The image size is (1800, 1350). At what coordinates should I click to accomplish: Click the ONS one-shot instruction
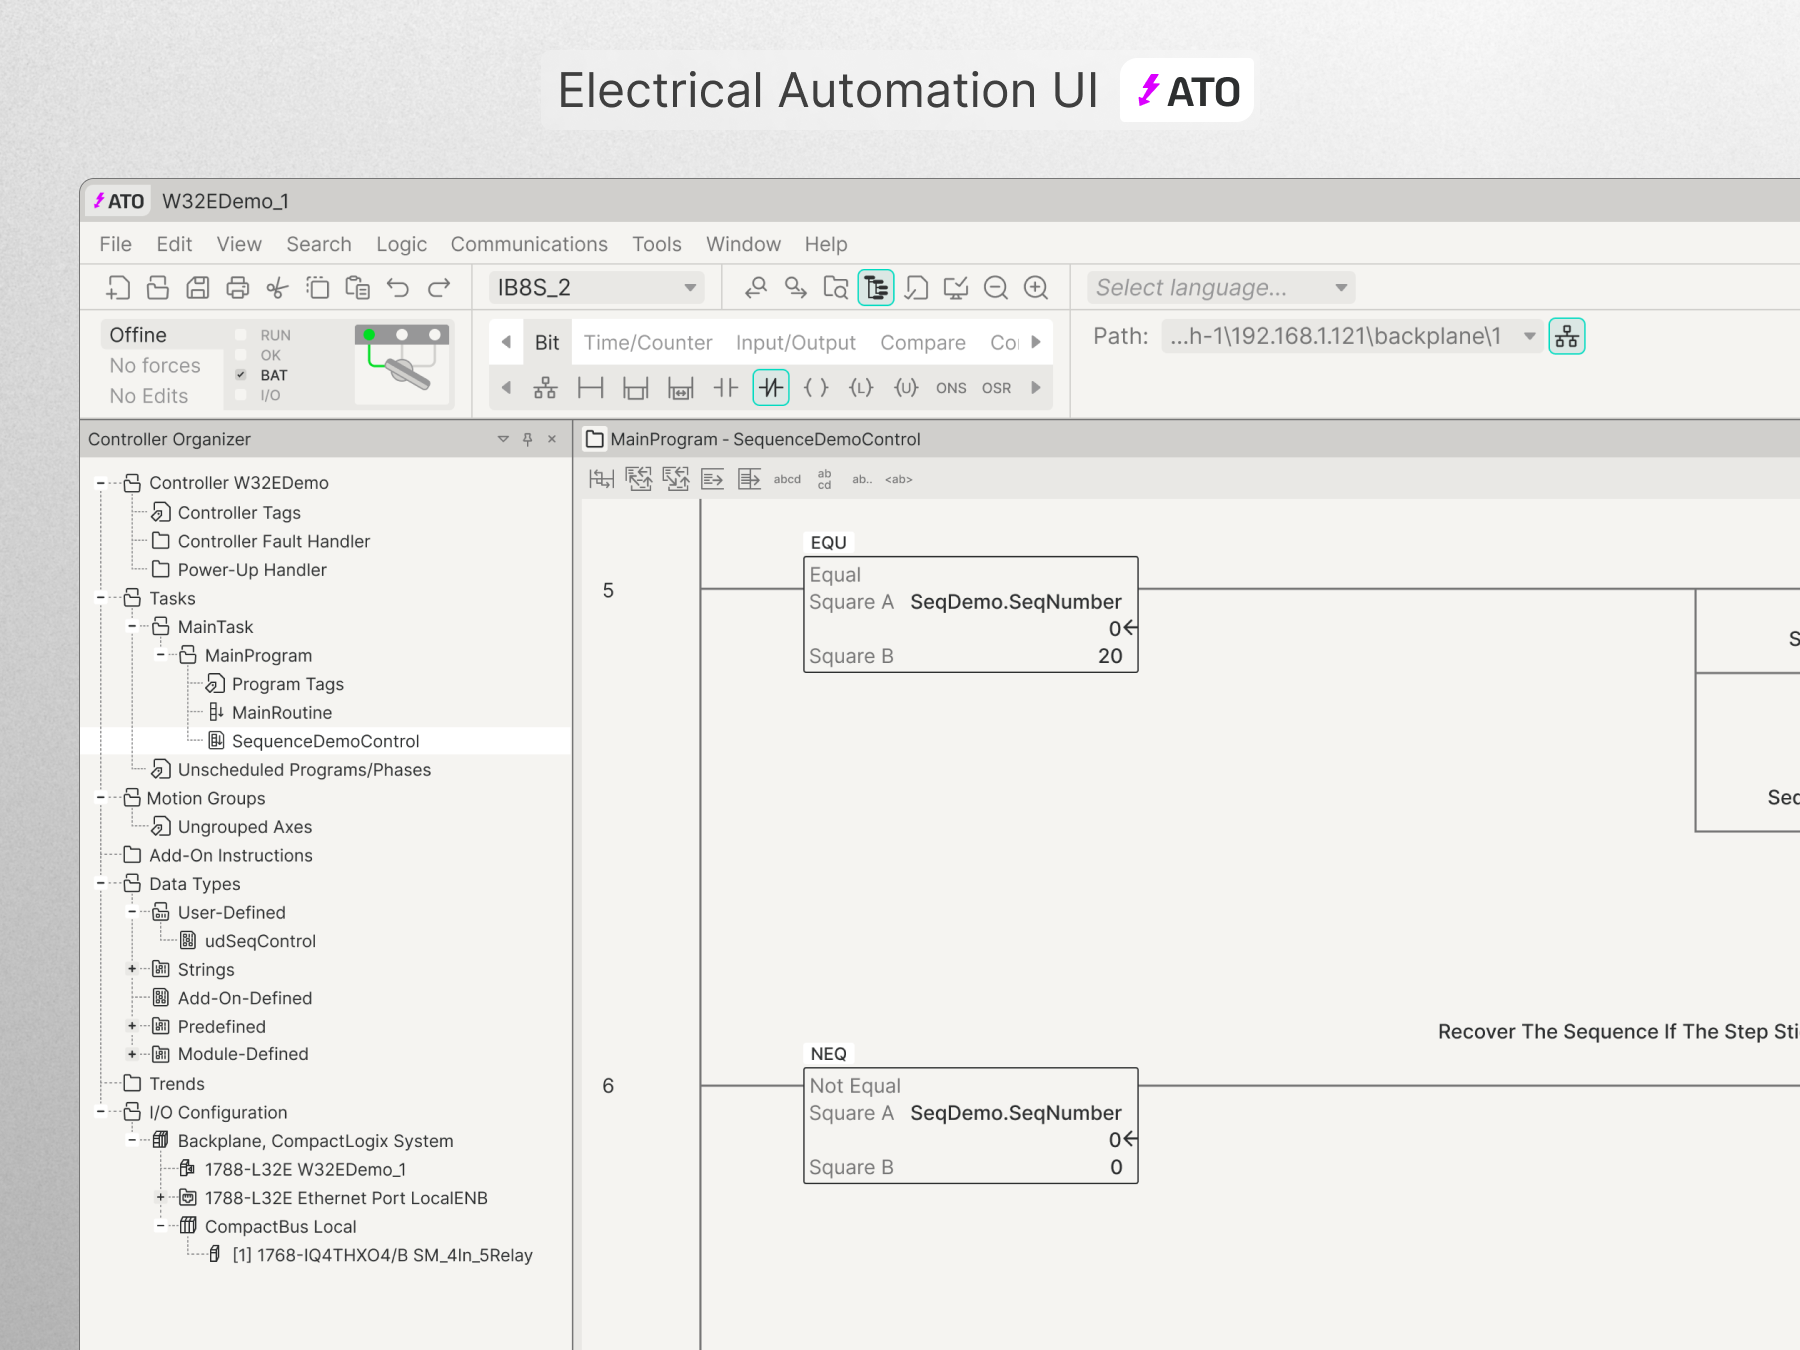pos(951,388)
